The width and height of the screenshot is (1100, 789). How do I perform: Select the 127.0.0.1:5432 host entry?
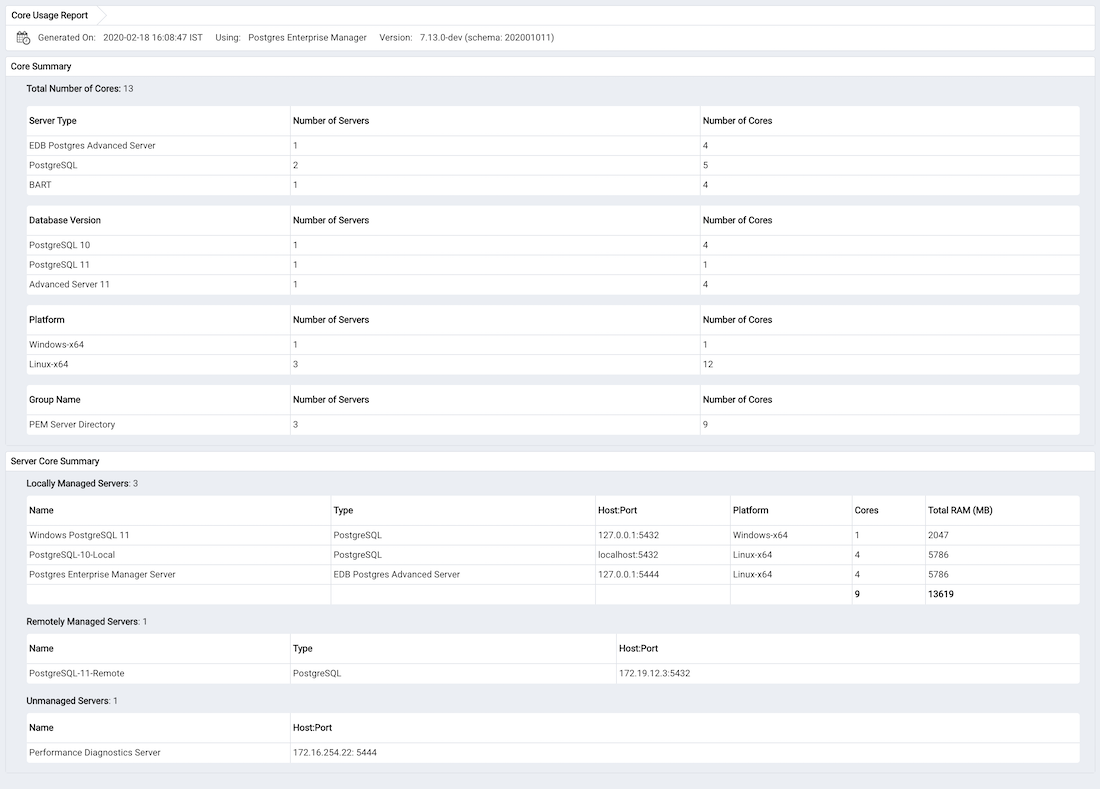tap(629, 535)
